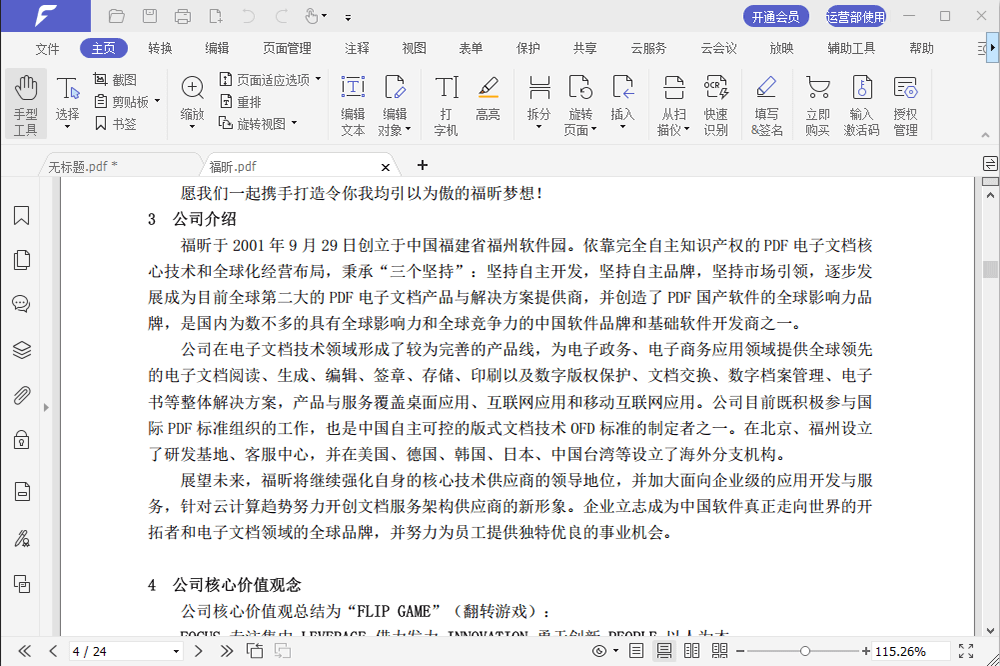Switch to continuous page view mode
Viewport: 1000px width, 666px height.
point(664,651)
